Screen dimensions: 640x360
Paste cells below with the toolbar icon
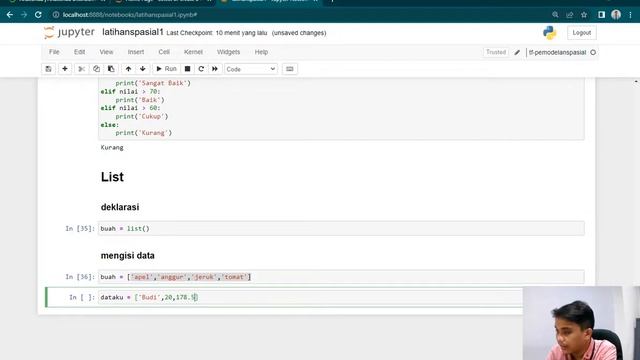(111, 69)
